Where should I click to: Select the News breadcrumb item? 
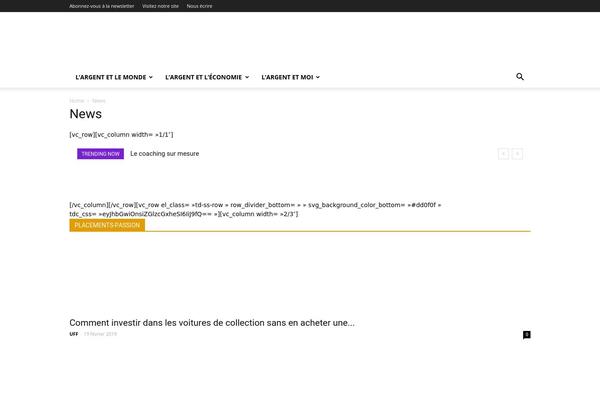click(x=98, y=100)
